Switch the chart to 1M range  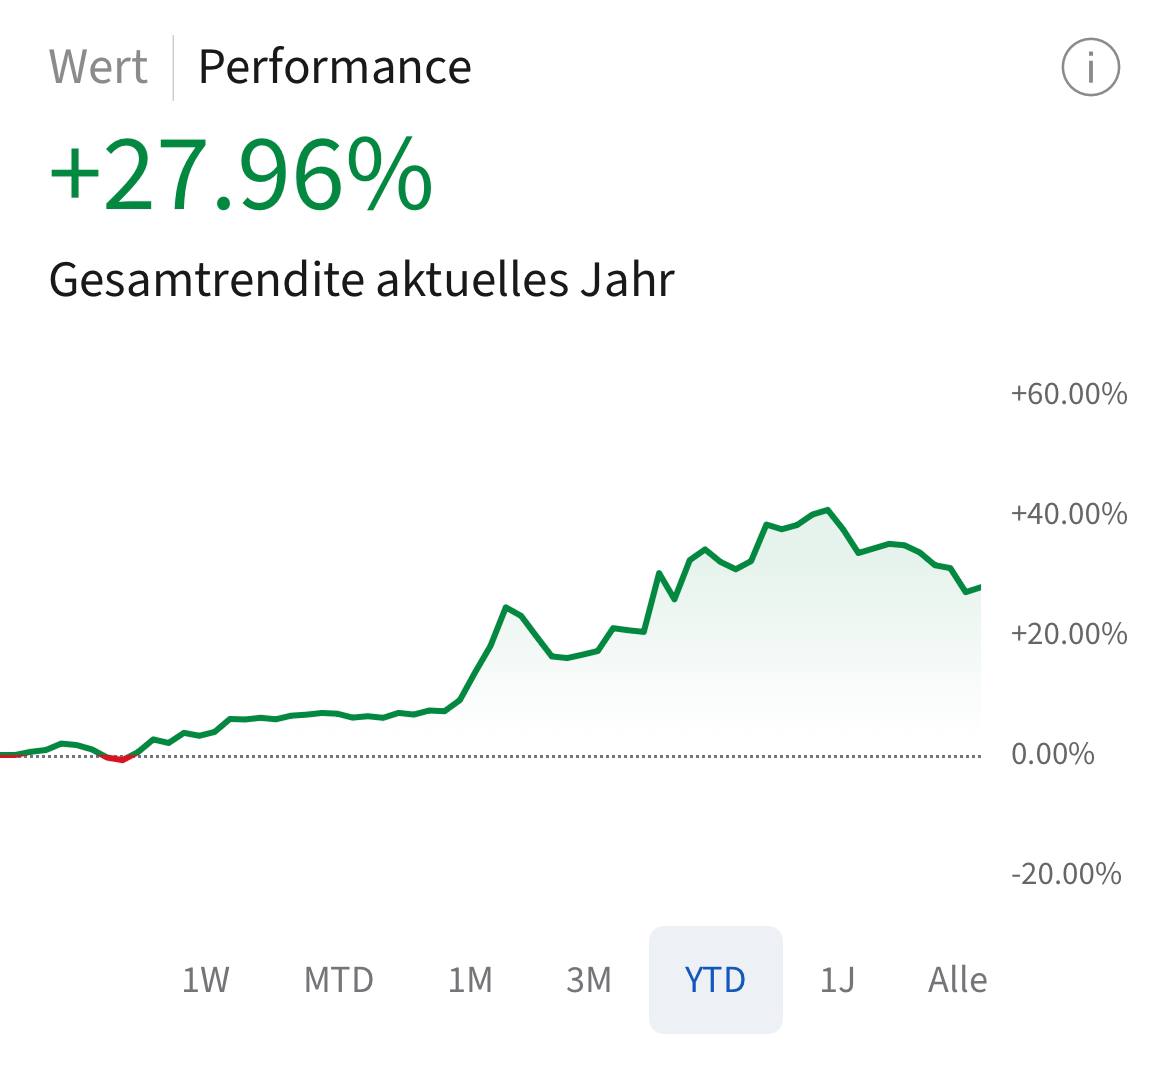point(470,979)
